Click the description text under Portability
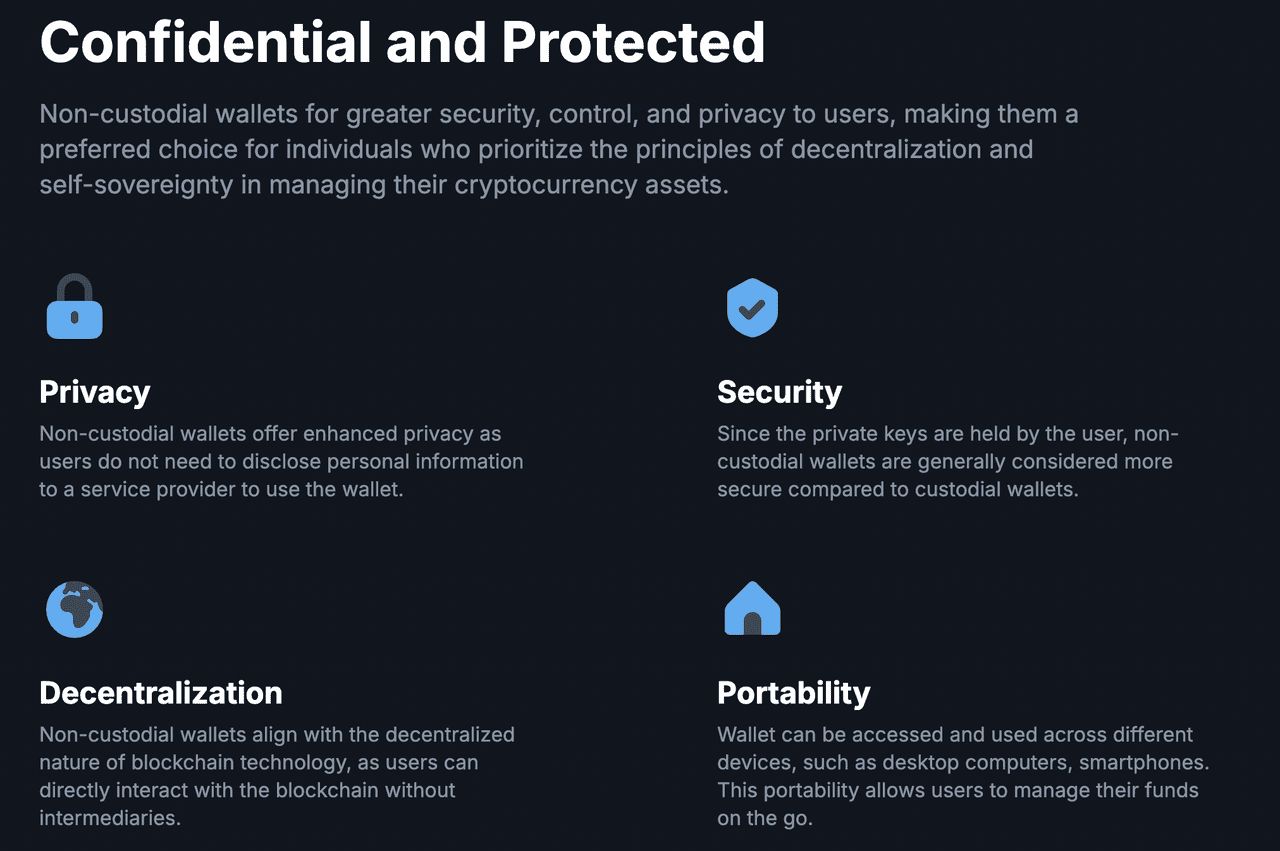The image size is (1280, 851). coord(963,776)
